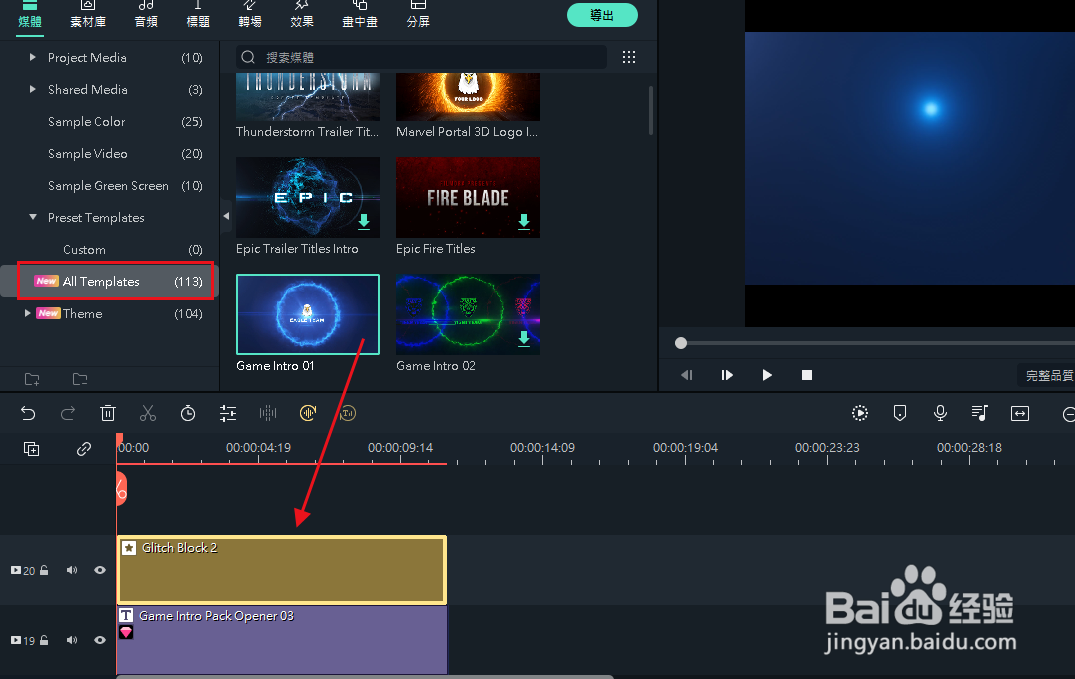Viewport: 1075px width, 679px height.
Task: Add a marker with the shield icon
Action: coord(900,413)
